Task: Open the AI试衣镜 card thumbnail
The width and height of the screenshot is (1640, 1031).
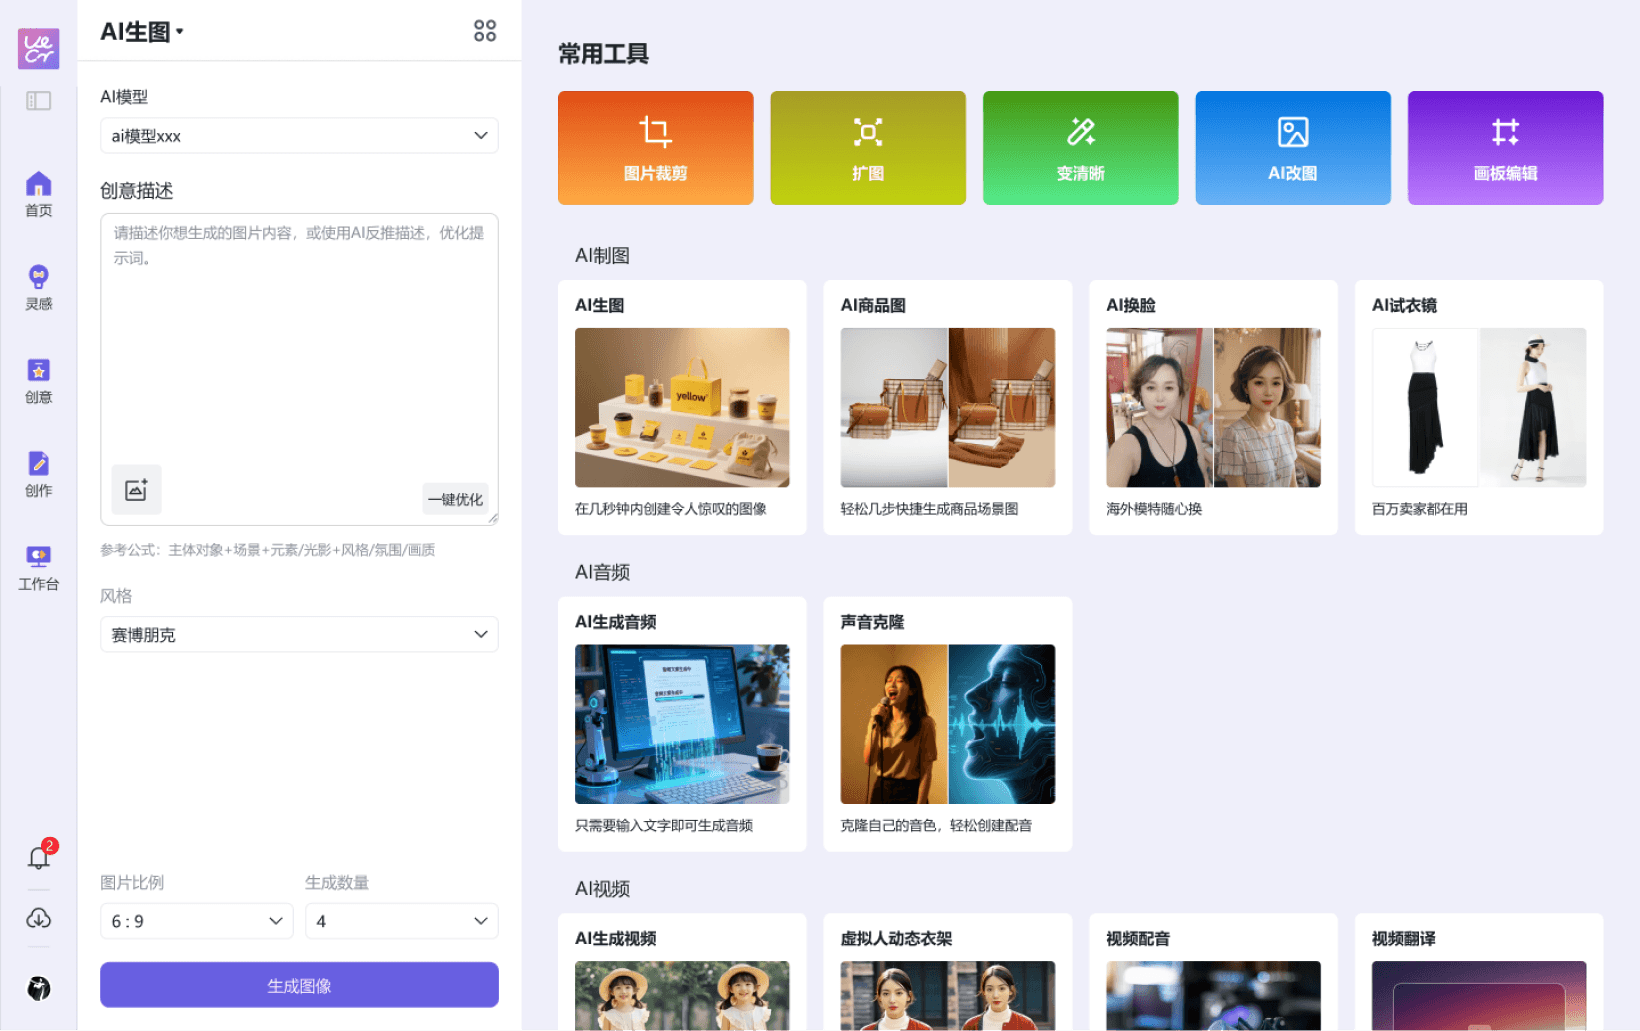Action: point(1479,407)
